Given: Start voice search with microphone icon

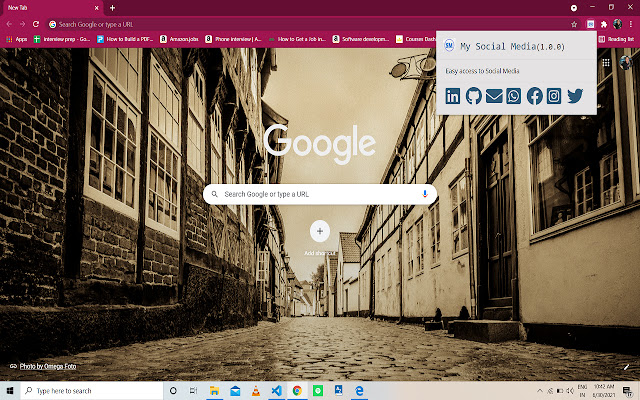Looking at the screenshot, I should point(425,194).
